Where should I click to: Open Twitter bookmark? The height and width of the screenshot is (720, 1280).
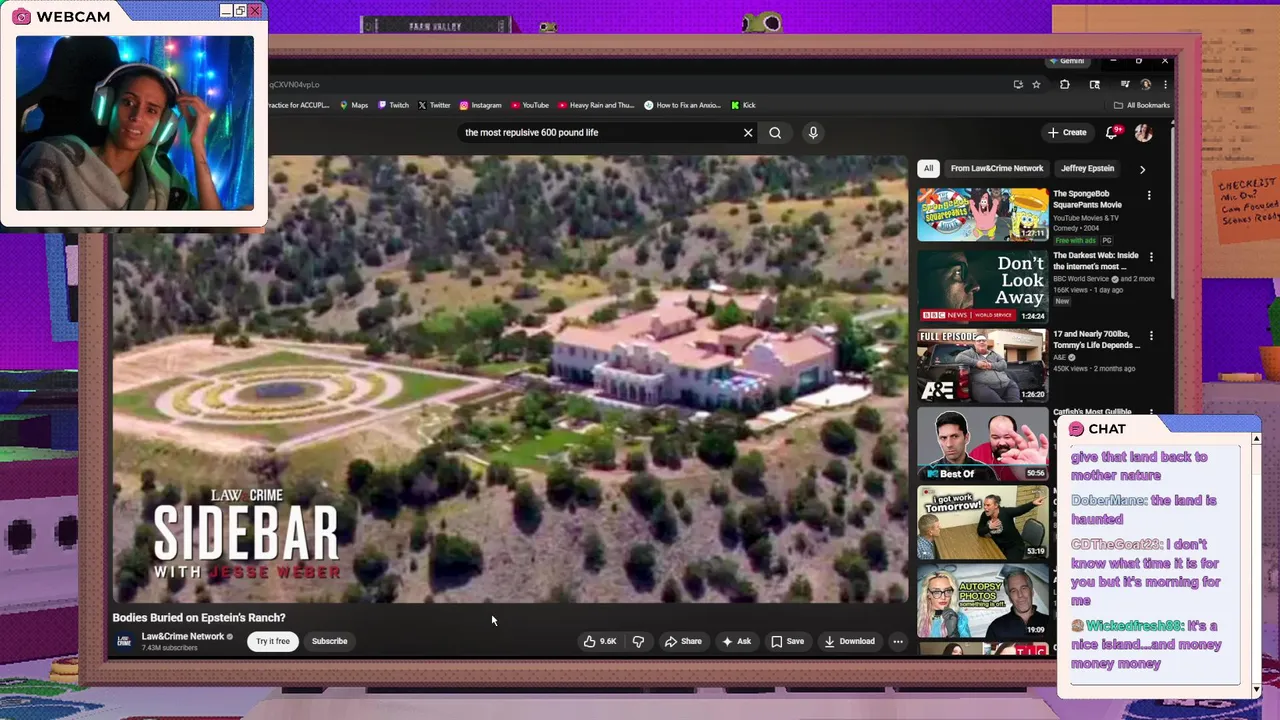coord(434,105)
